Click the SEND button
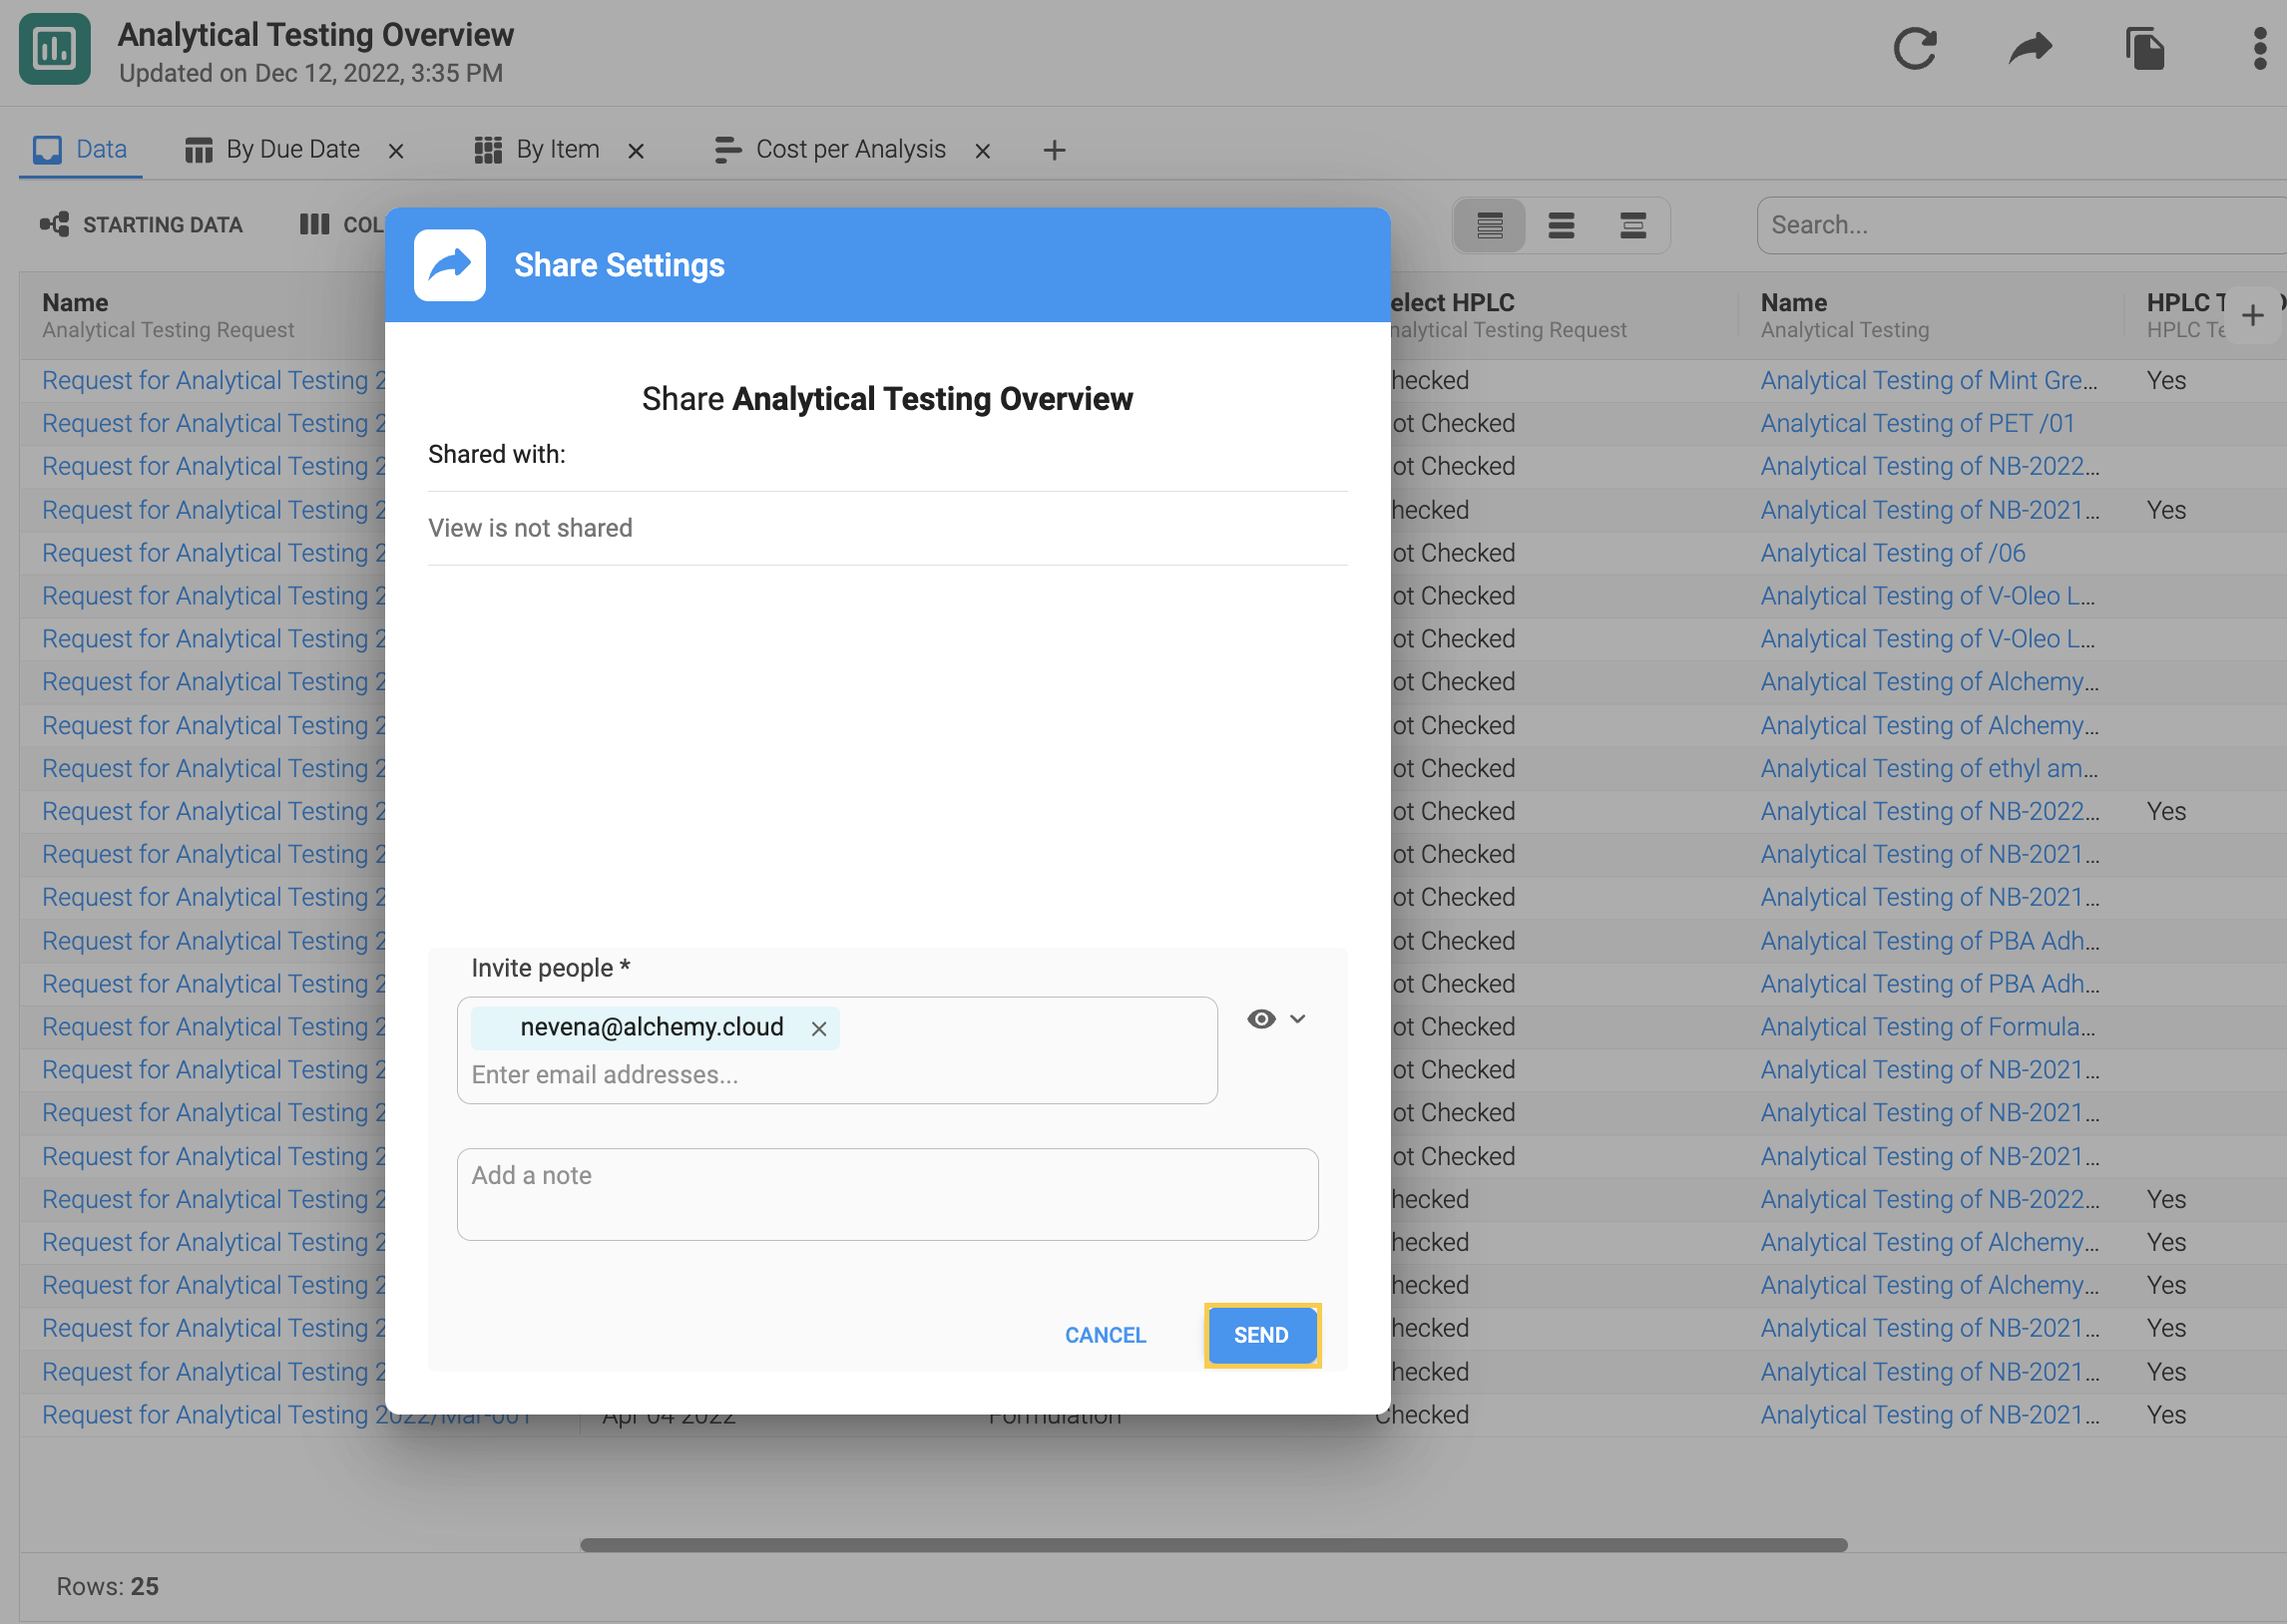The height and width of the screenshot is (1624, 2287). click(1261, 1336)
